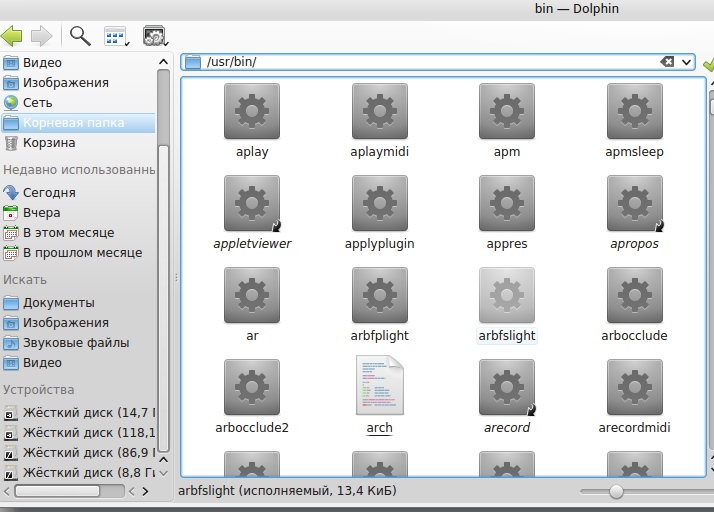Open the view mode icons menu
Image resolution: width=714 pixels, height=512 pixels.
click(117, 37)
